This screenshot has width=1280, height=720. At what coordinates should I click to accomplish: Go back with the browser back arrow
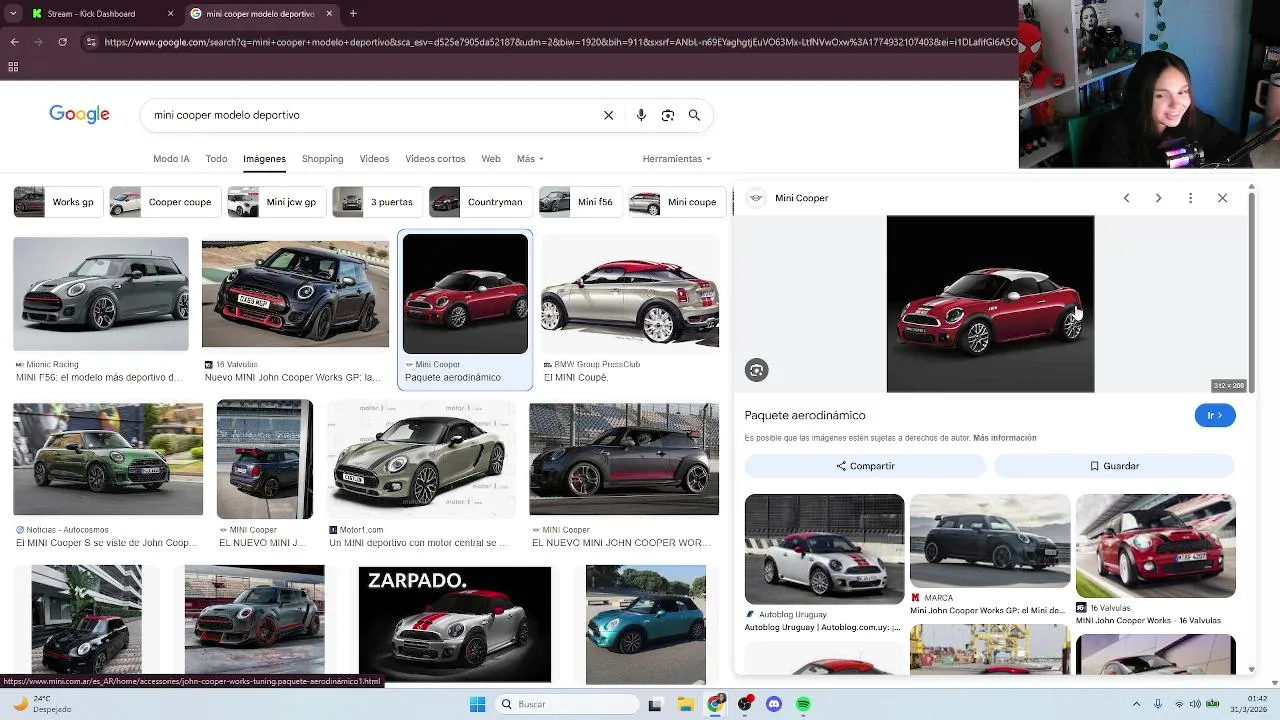14,42
